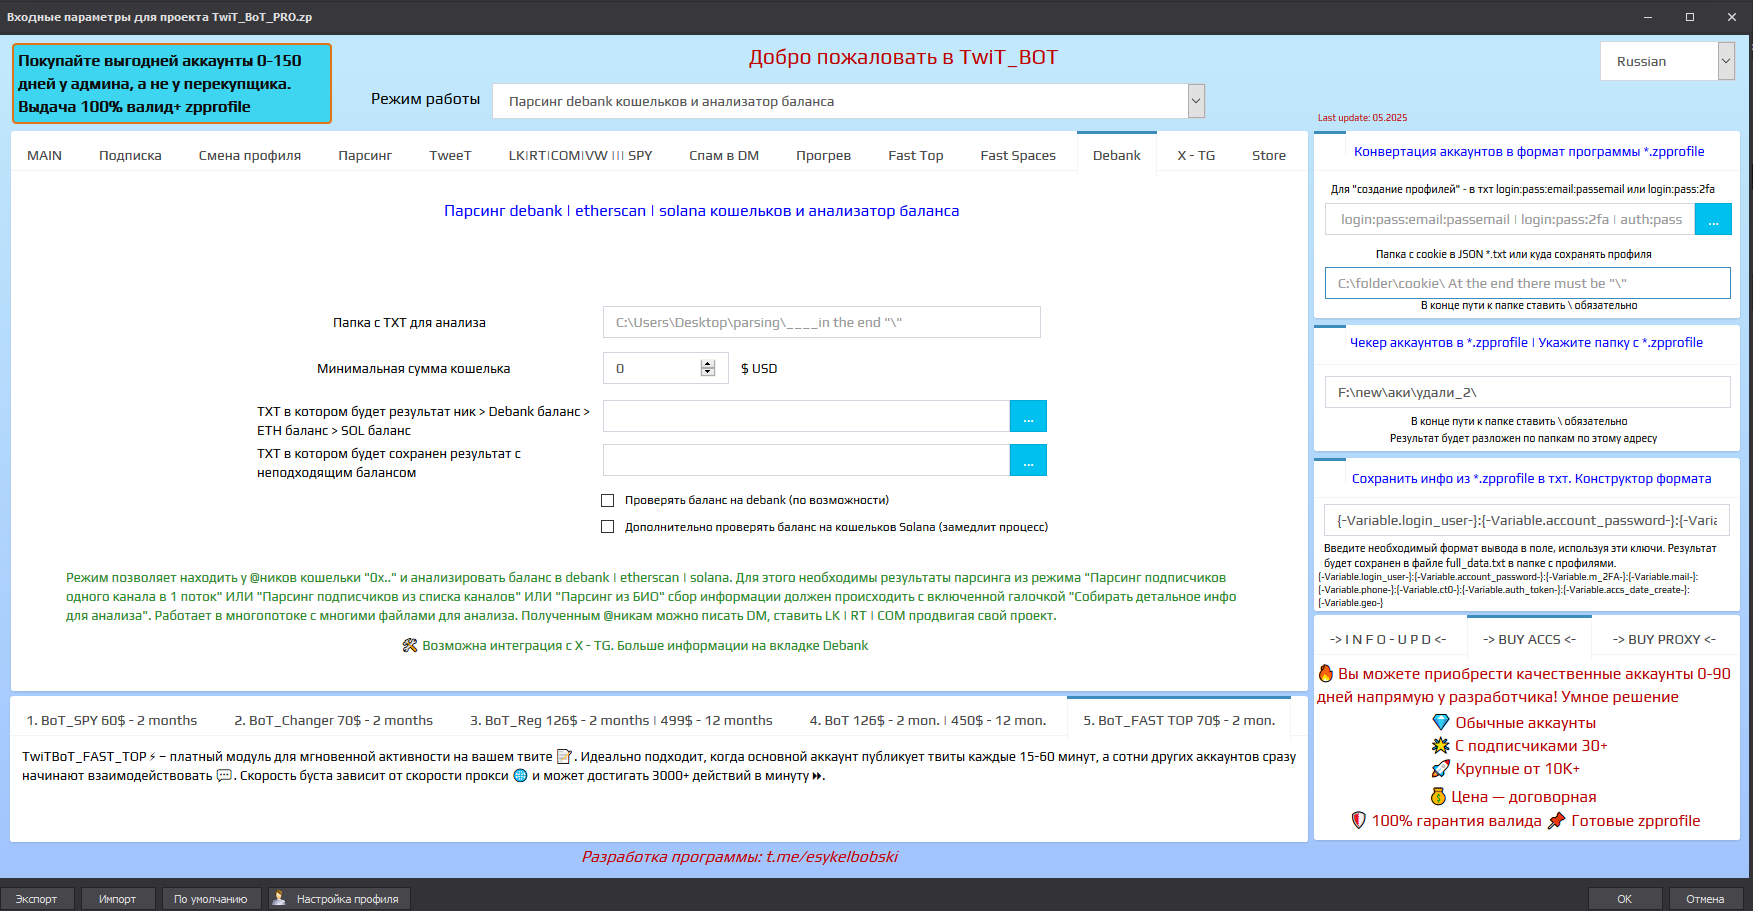Open the Store tab
The height and width of the screenshot is (911, 1753).
(x=1269, y=155)
